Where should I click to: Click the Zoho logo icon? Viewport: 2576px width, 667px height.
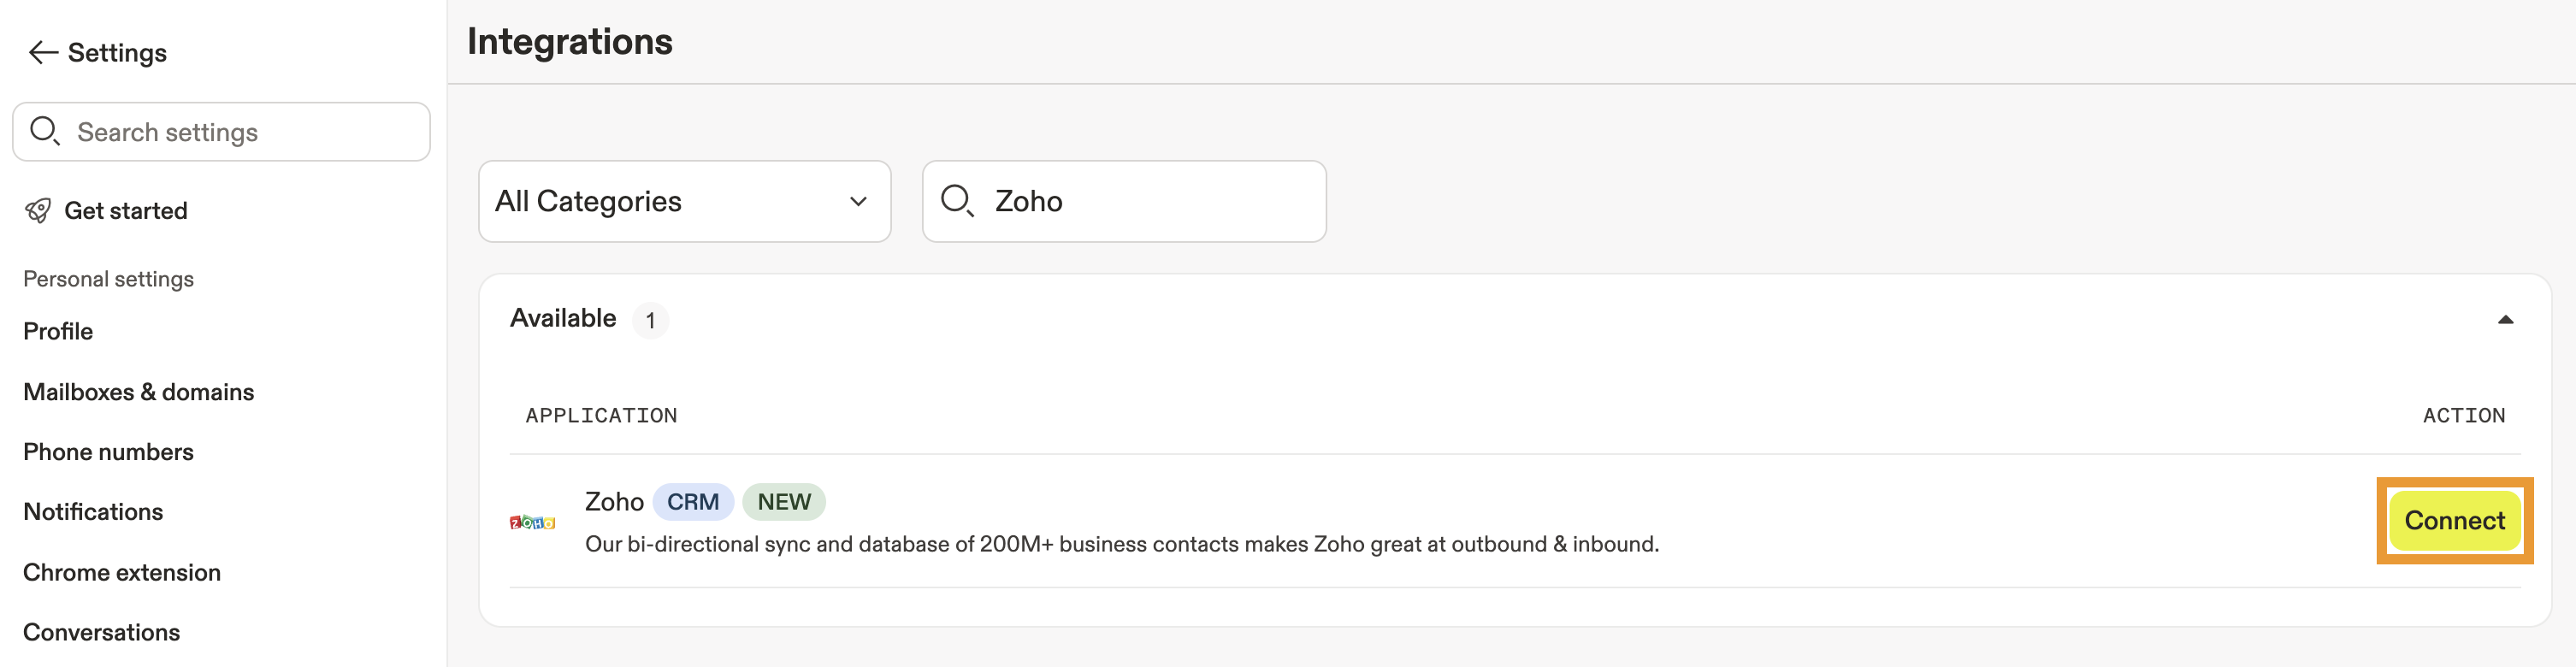(532, 522)
